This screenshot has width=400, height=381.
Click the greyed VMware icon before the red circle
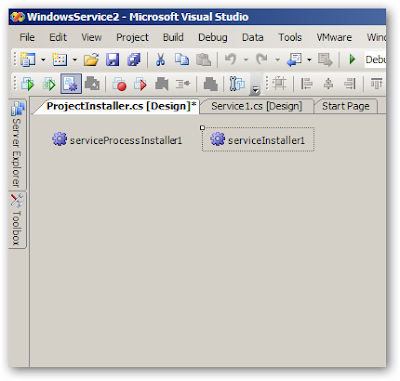92,83
